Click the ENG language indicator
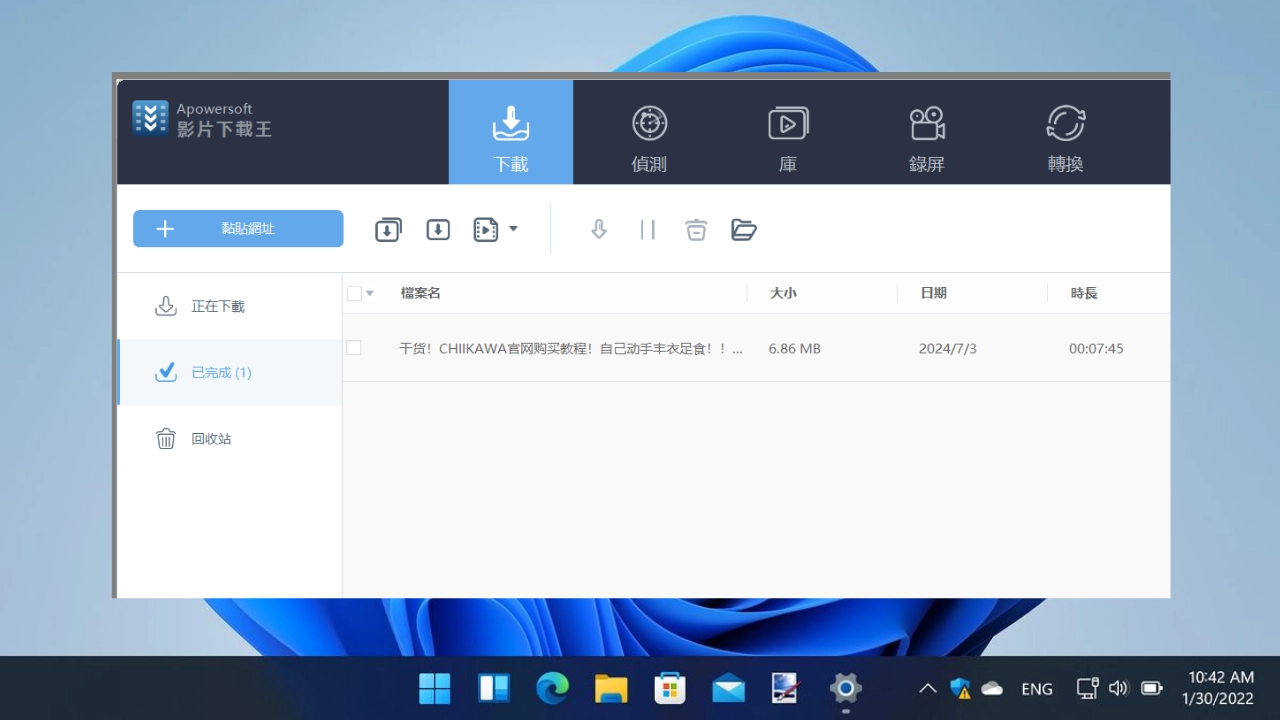This screenshot has height=720, width=1280. [1037, 688]
